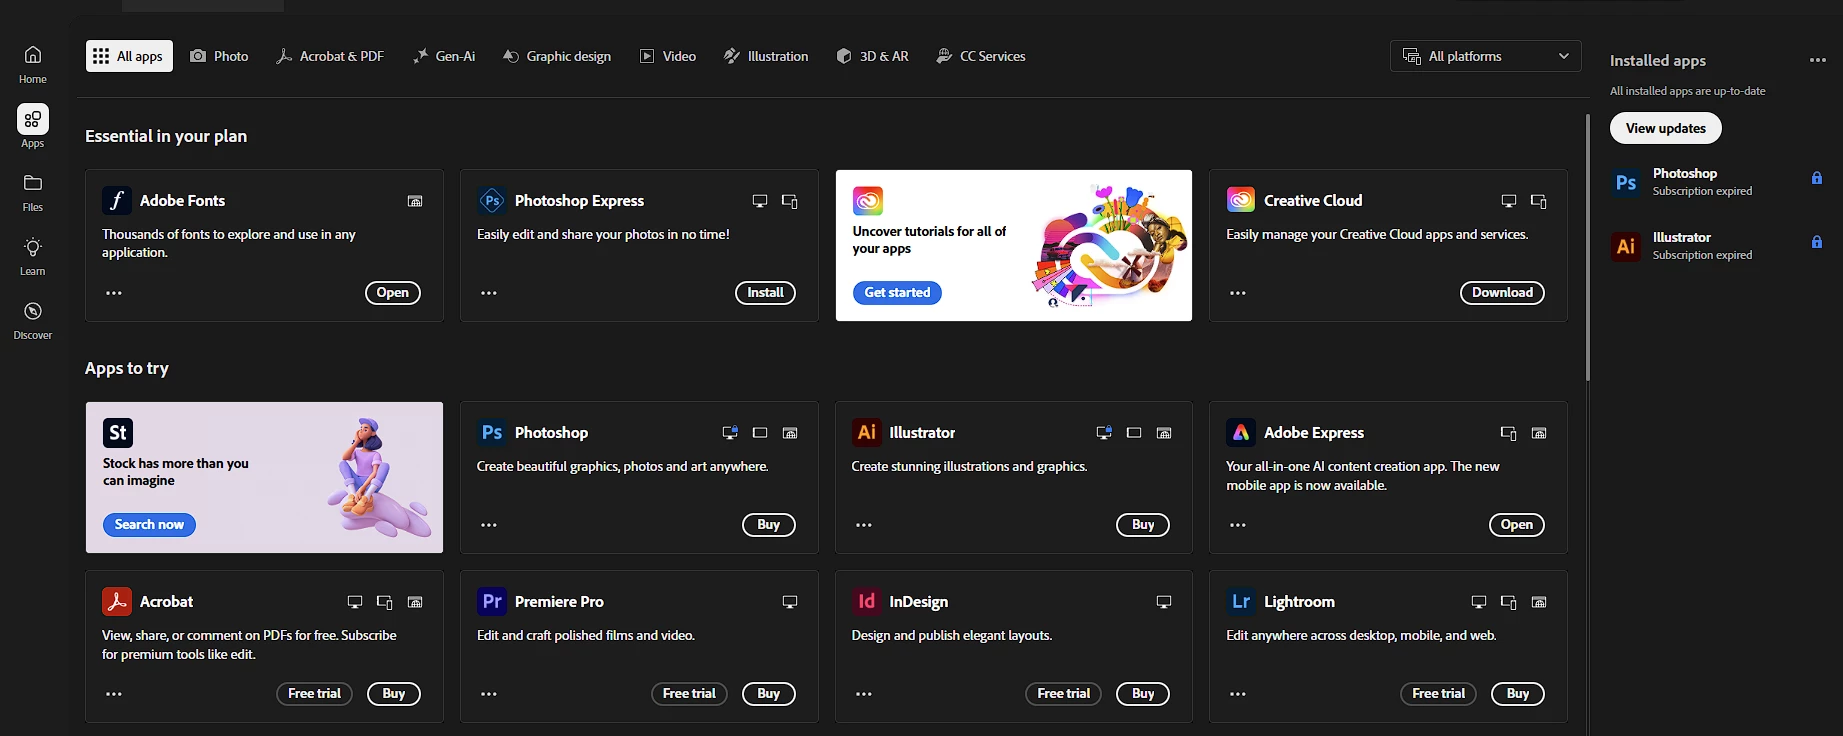Click lock icon next to installed Illustrator
Viewport: 1843px width, 736px height.
pos(1817,242)
